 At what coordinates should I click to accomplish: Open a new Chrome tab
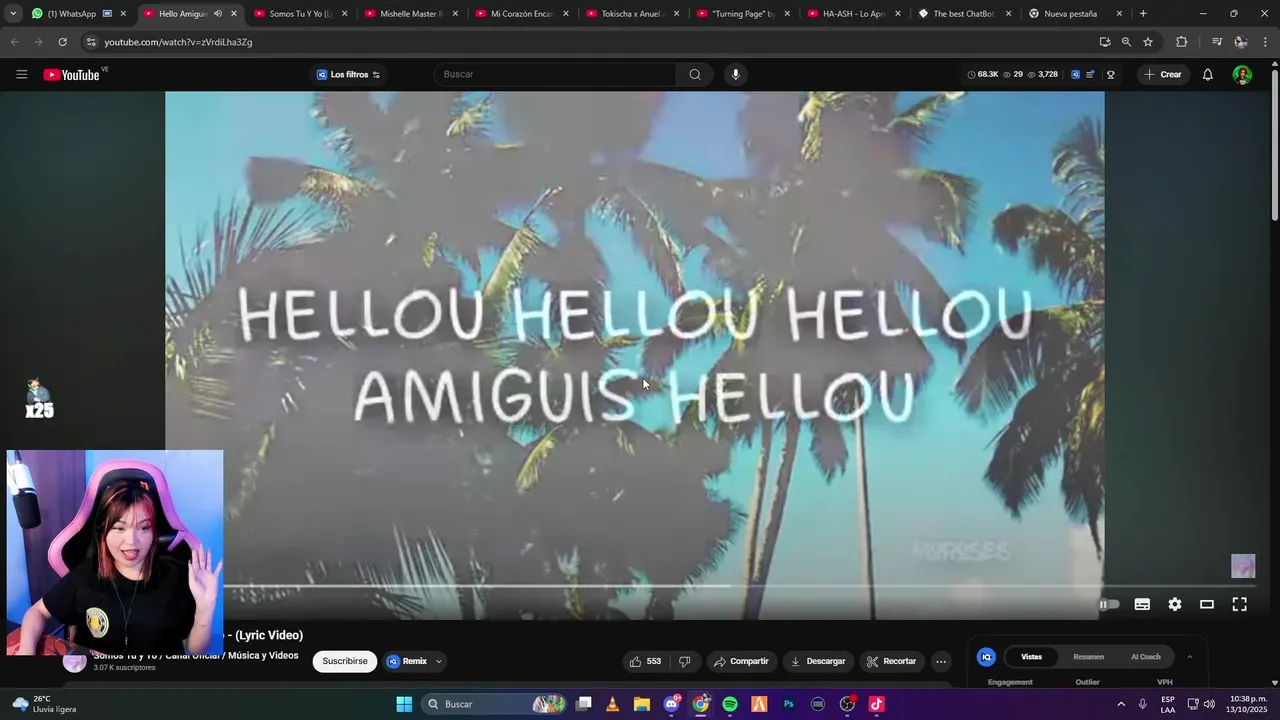coord(1143,14)
